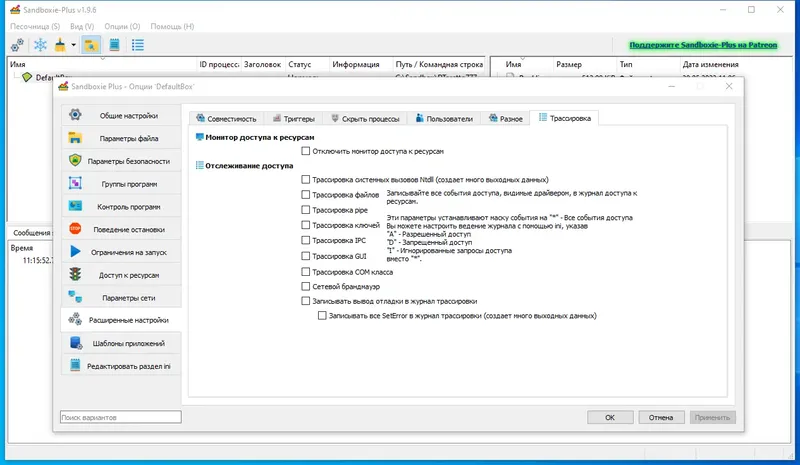
Task: Click the global settings gear icon in toolbar
Action: (17, 45)
